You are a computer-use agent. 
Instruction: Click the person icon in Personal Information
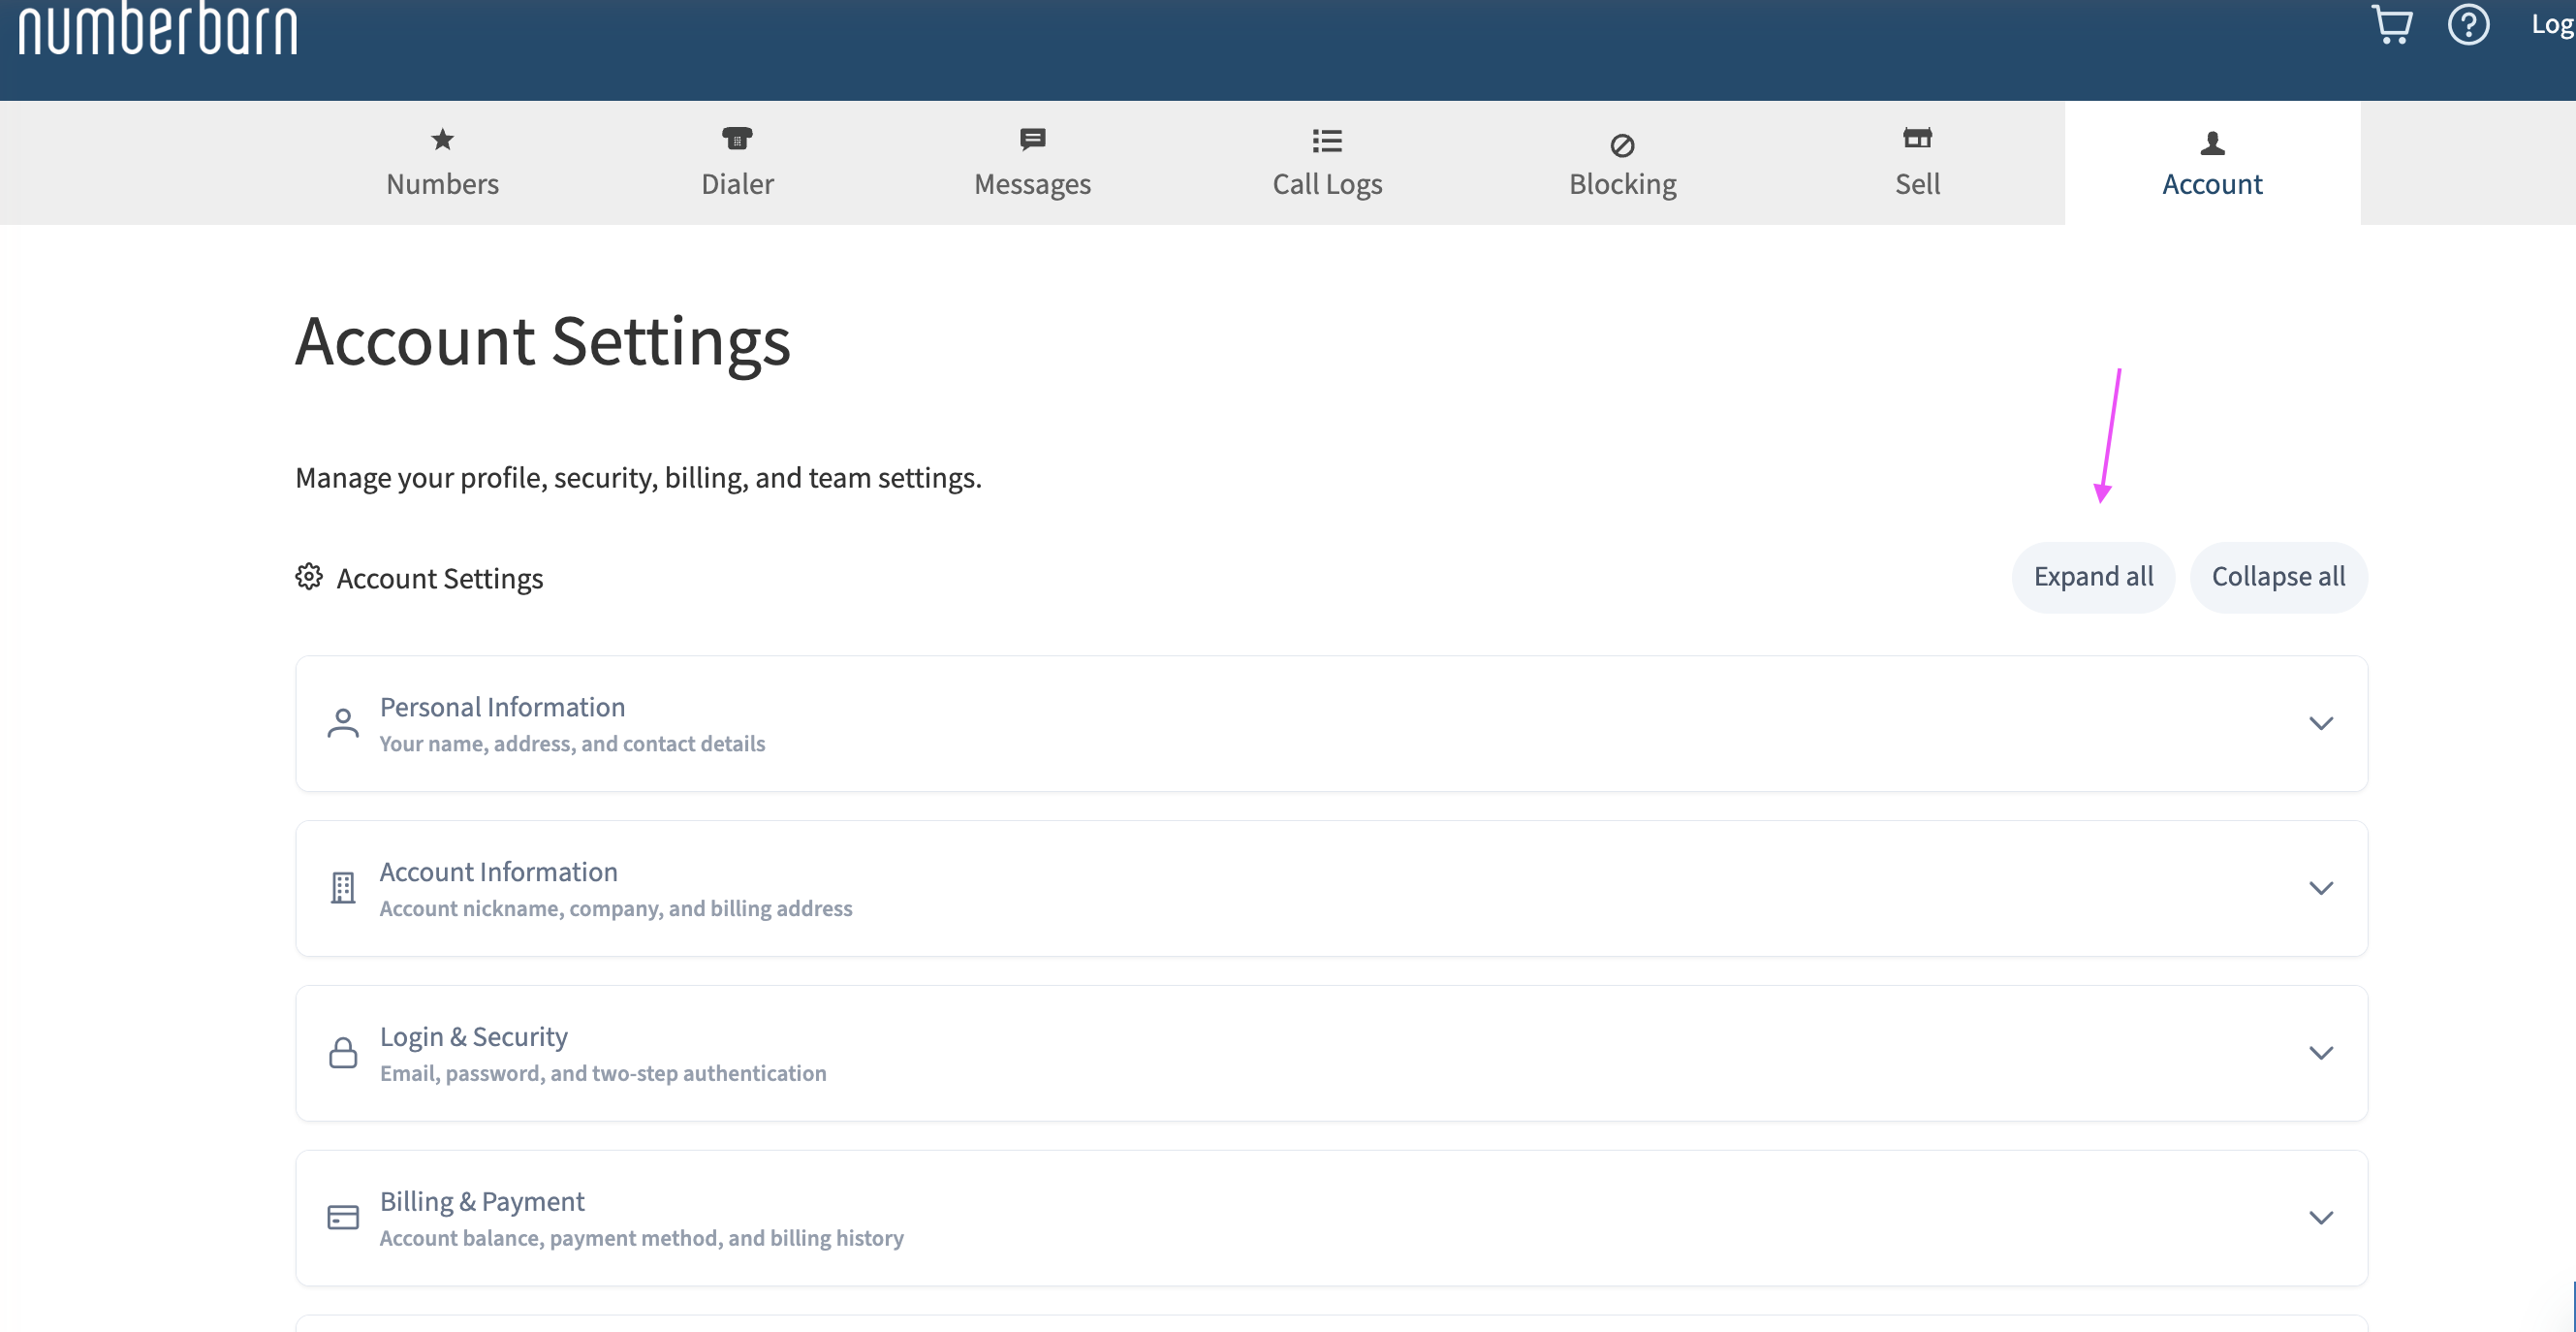tap(343, 723)
